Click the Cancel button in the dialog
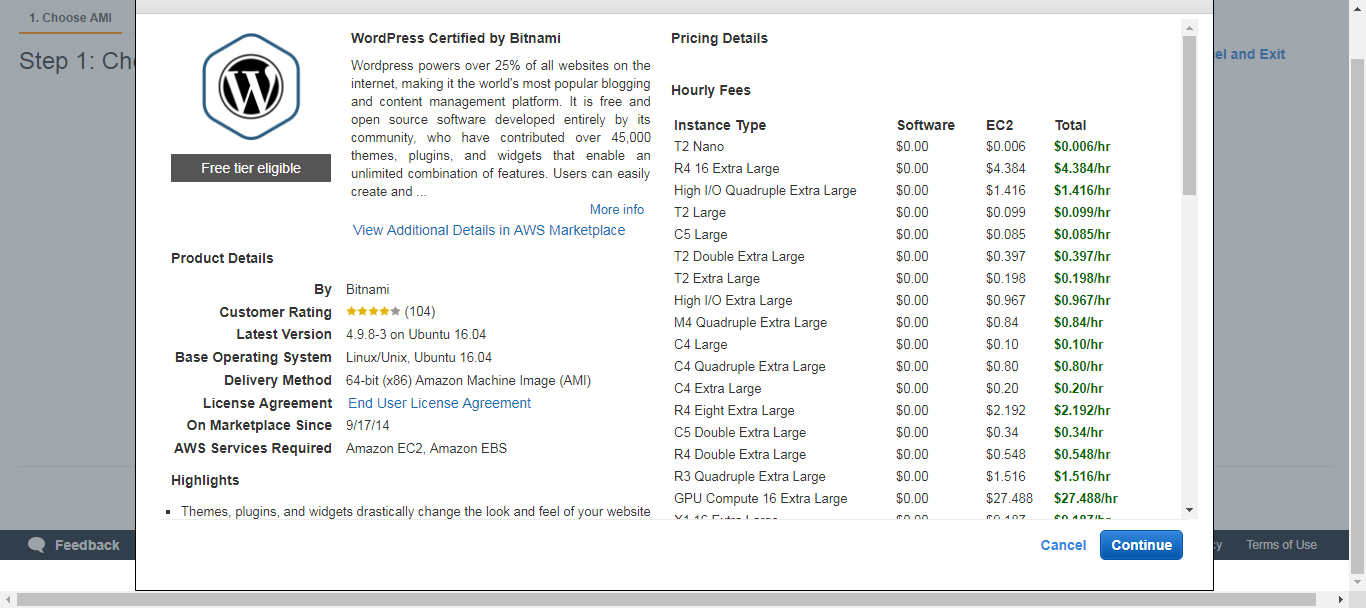The height and width of the screenshot is (608, 1366). 1063,544
